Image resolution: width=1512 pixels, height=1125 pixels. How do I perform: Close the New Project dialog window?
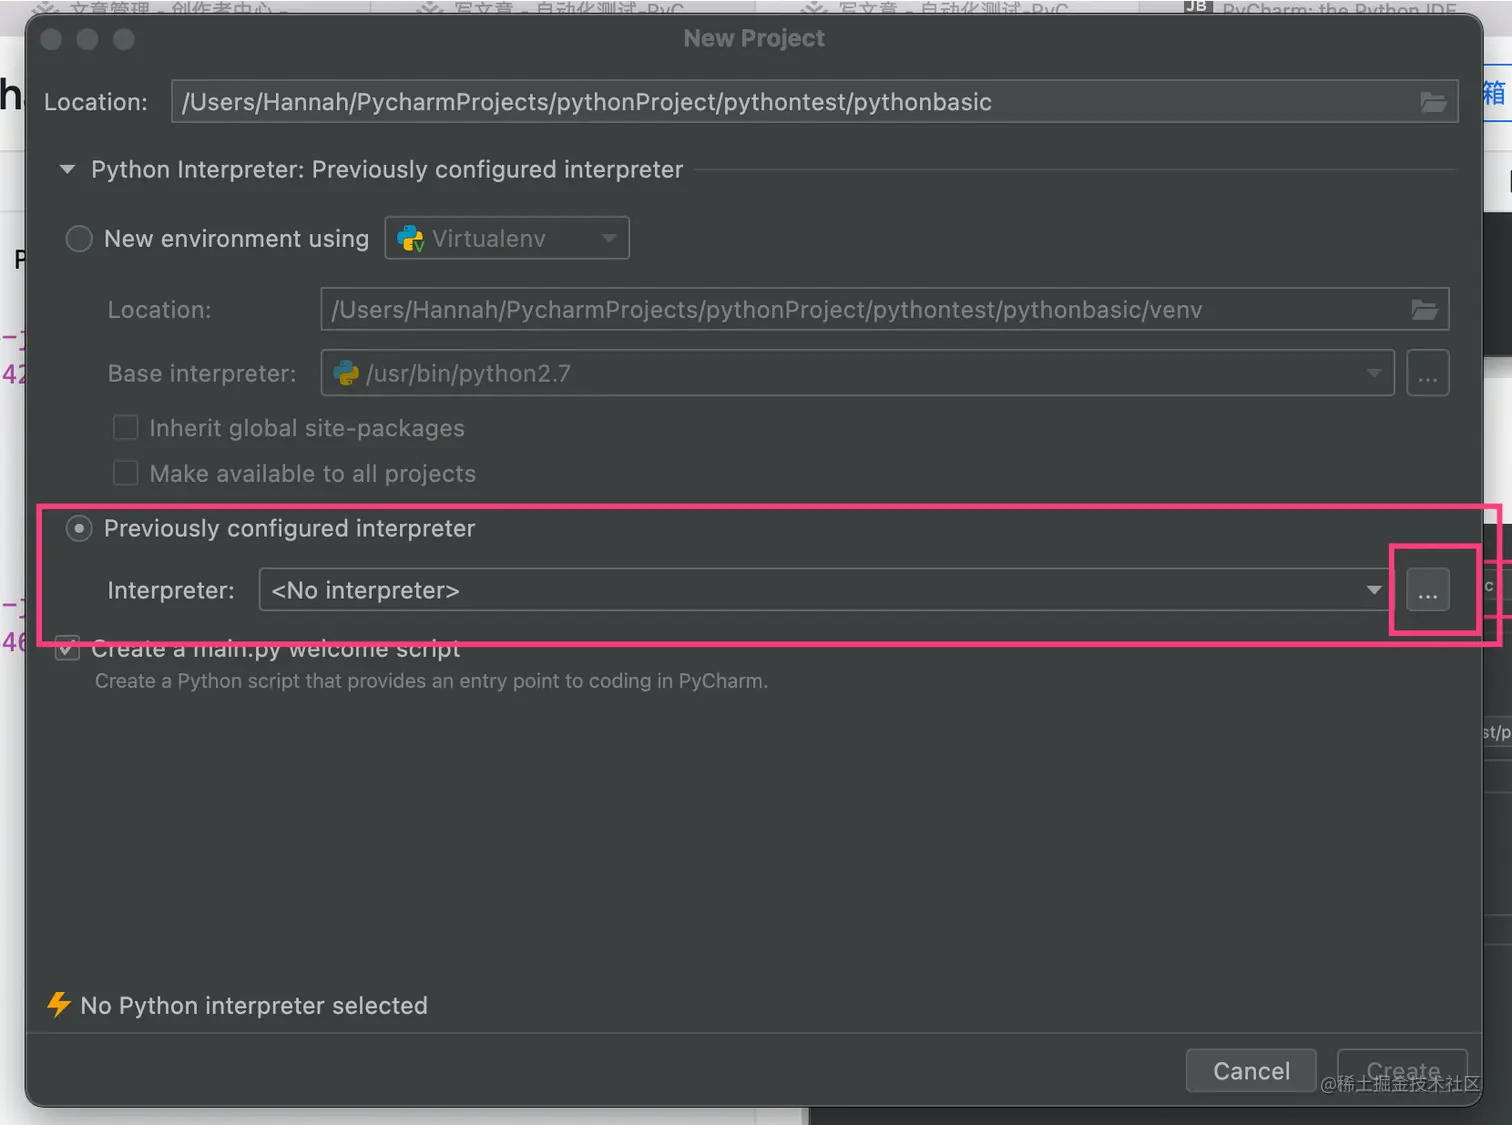[x=52, y=39]
